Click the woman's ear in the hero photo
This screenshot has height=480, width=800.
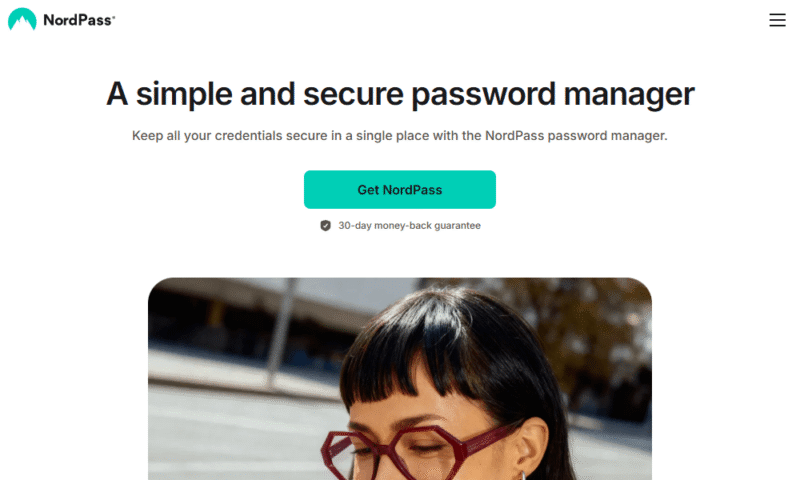pos(532,445)
